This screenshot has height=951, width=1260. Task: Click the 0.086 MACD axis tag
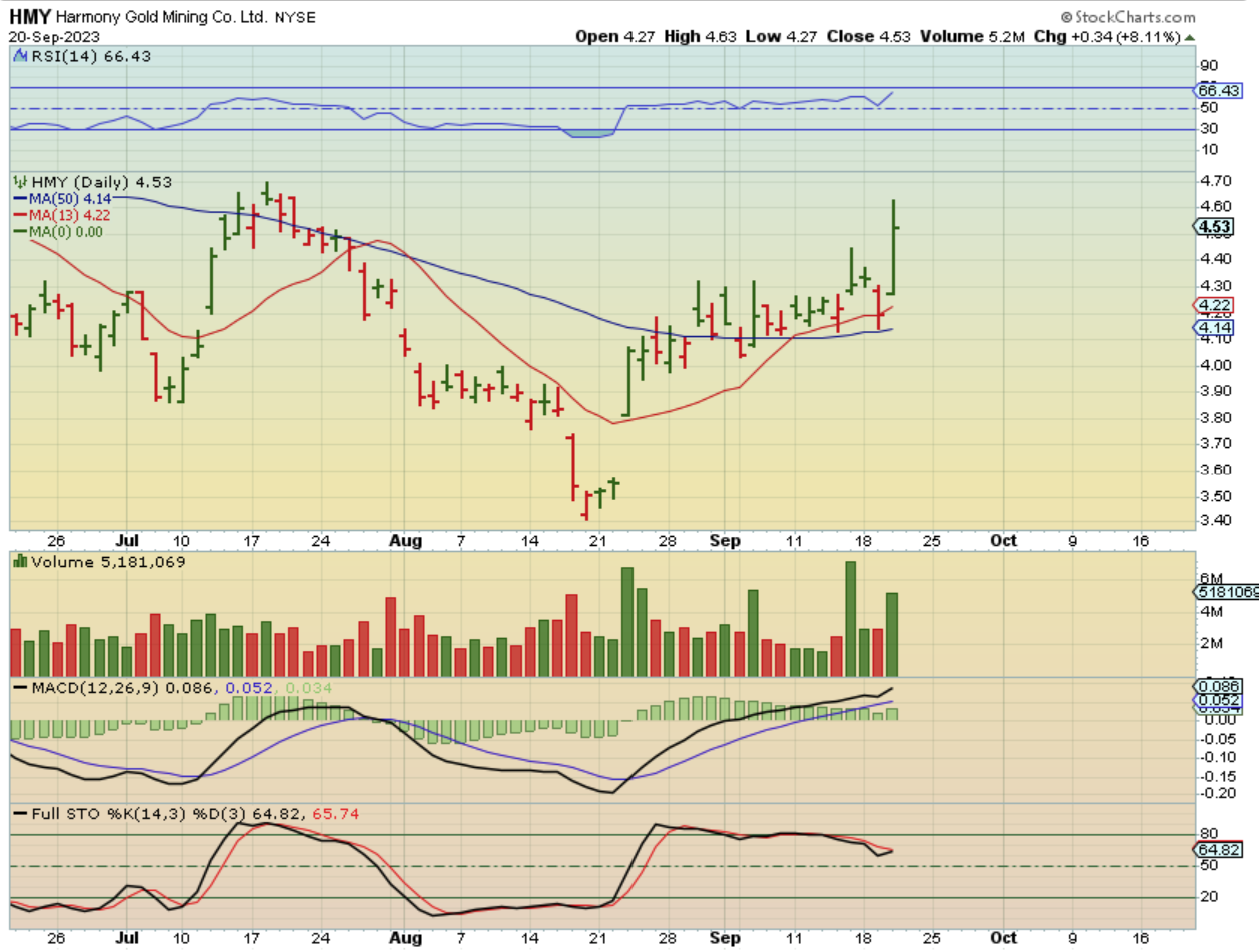coord(1220,687)
